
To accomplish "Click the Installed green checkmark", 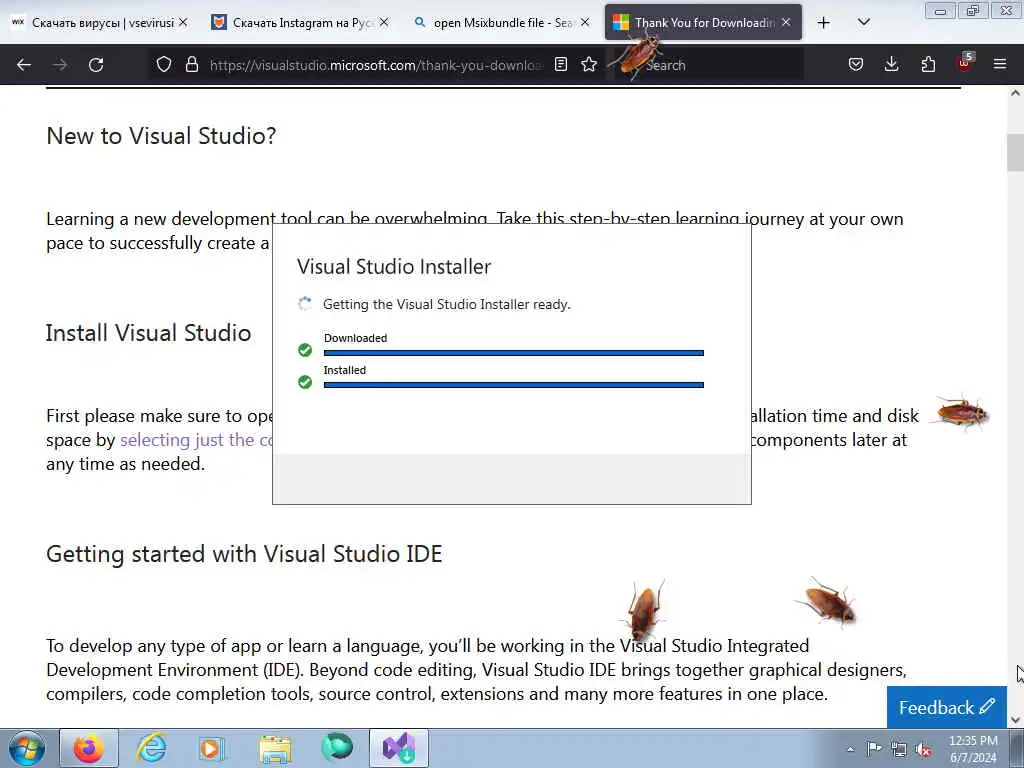I will coord(305,382).
